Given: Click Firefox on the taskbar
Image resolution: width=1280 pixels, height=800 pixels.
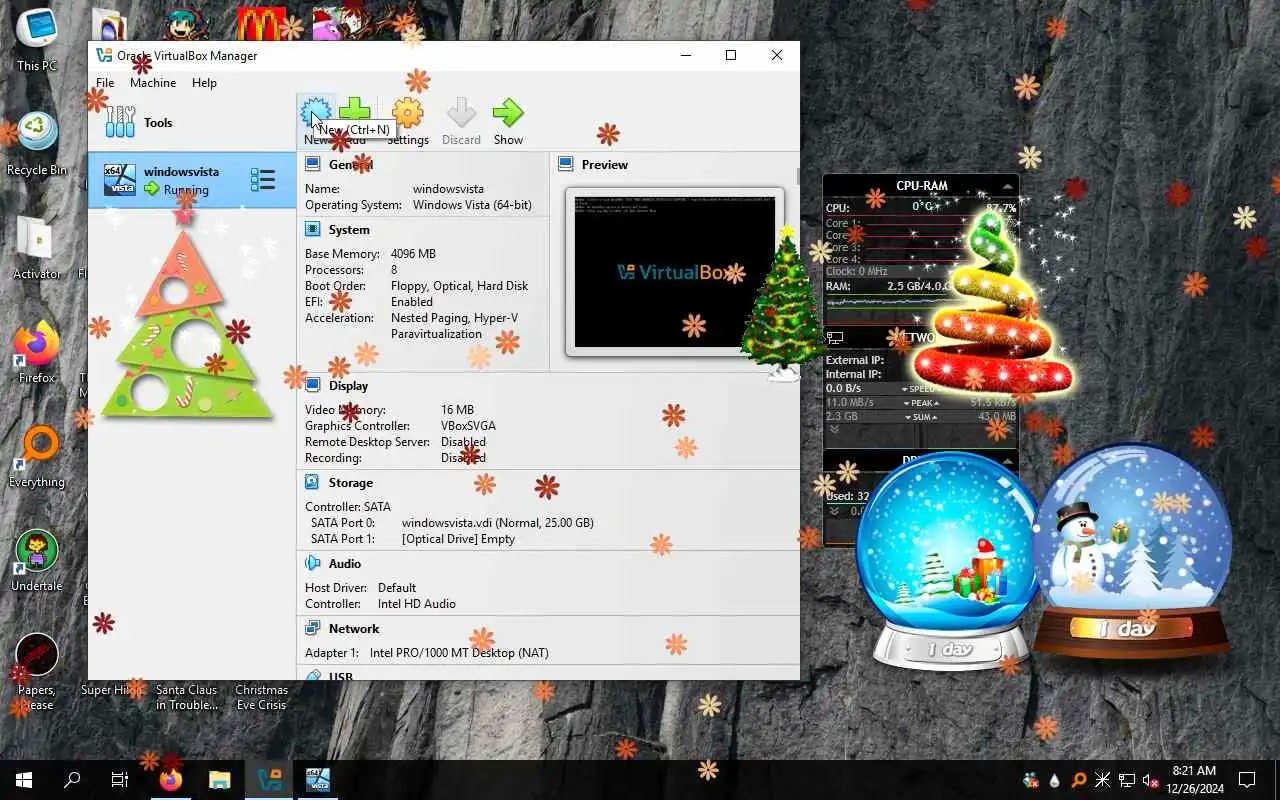Looking at the screenshot, I should click(171, 780).
